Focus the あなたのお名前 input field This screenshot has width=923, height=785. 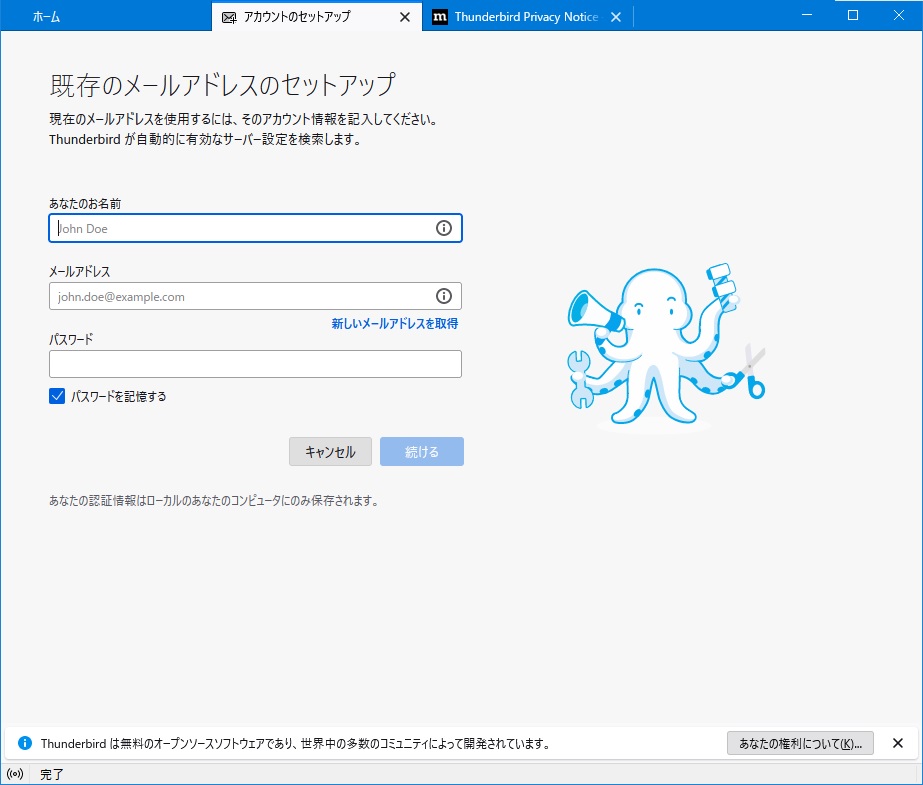tap(240, 229)
